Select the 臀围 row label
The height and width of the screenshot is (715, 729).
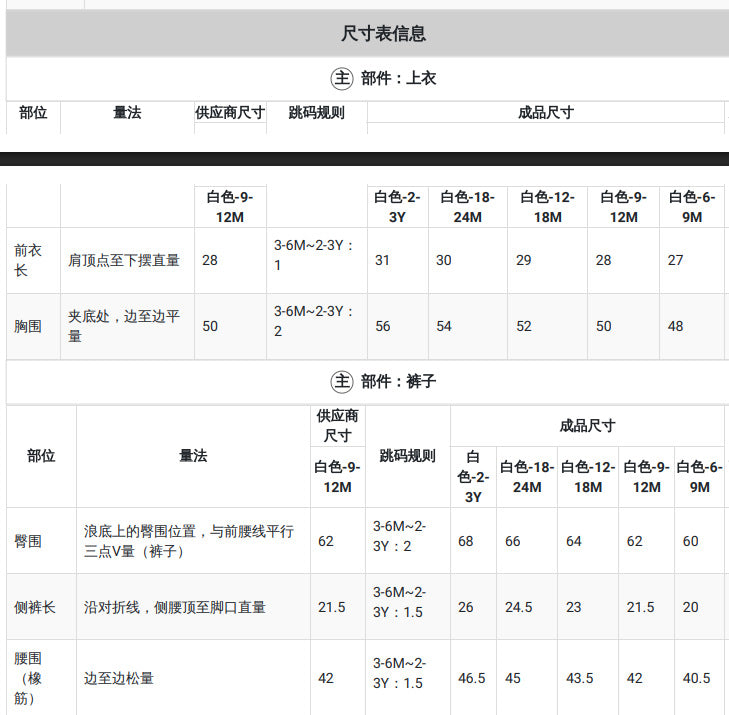(x=28, y=541)
